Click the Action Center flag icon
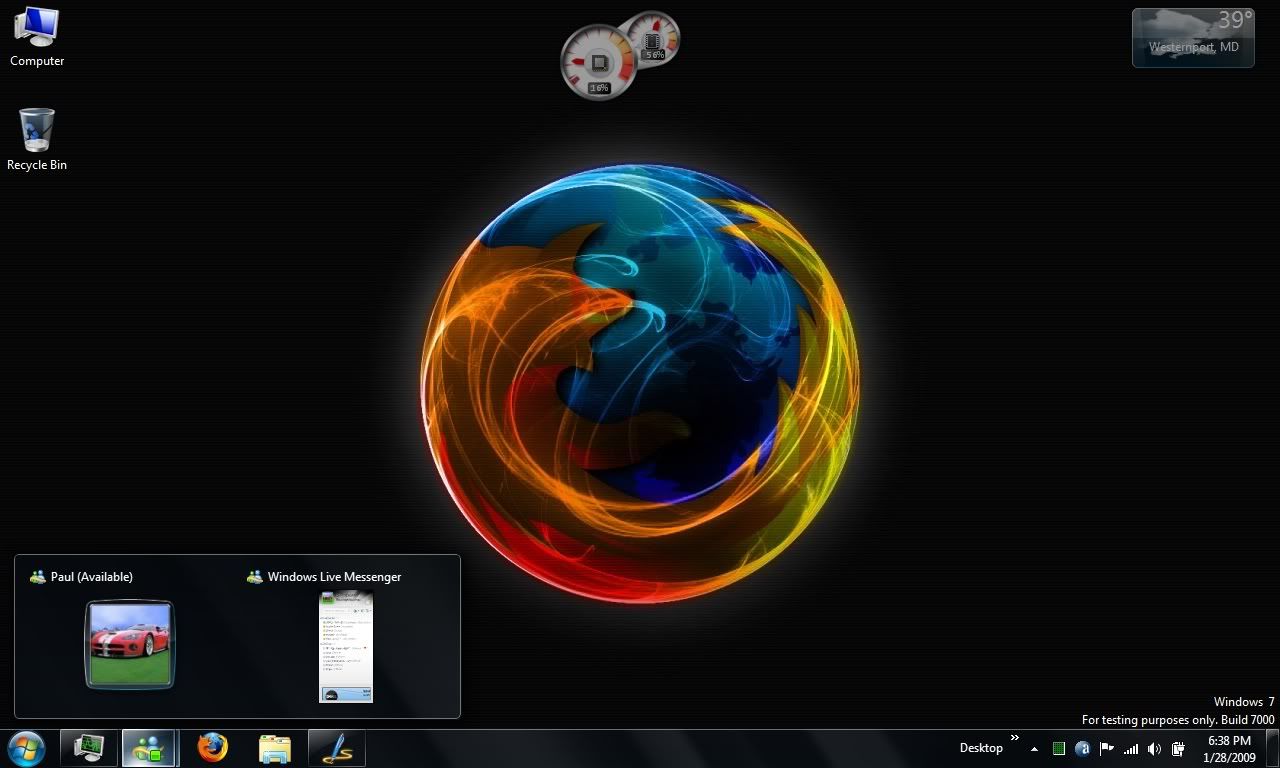Screen dimensions: 1280x768 point(1107,749)
